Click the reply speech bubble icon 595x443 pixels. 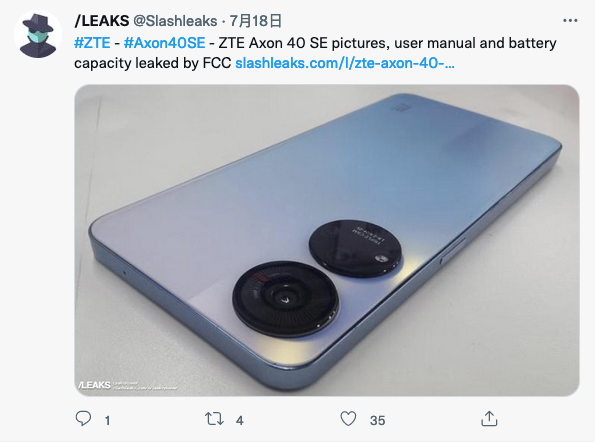point(83,419)
